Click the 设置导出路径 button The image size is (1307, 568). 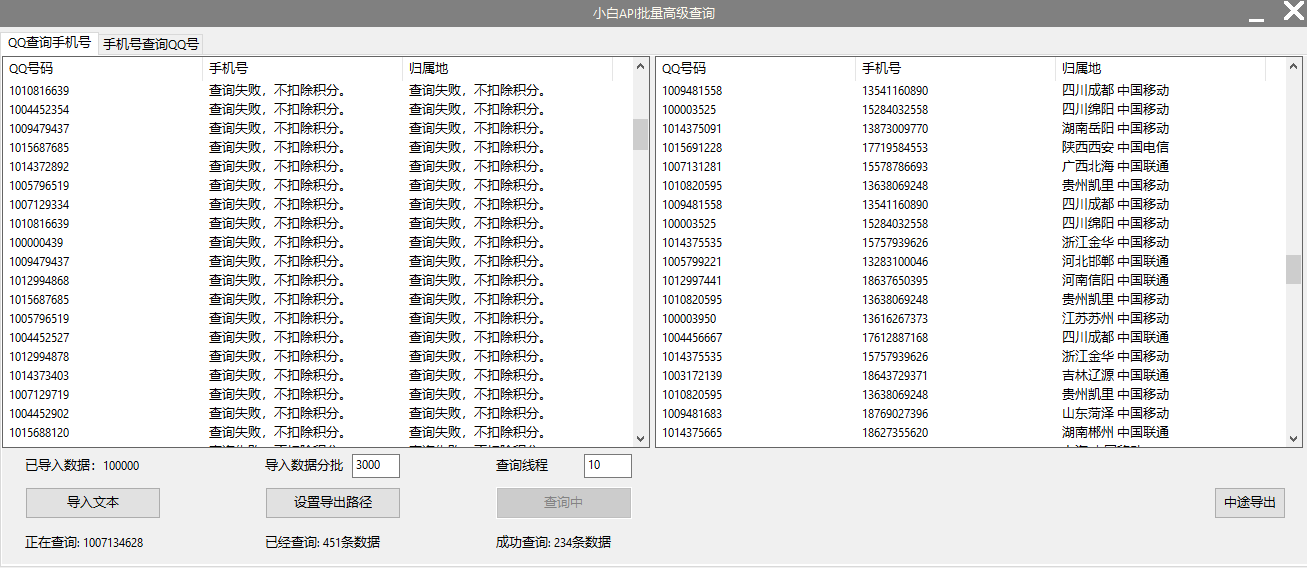click(333, 503)
